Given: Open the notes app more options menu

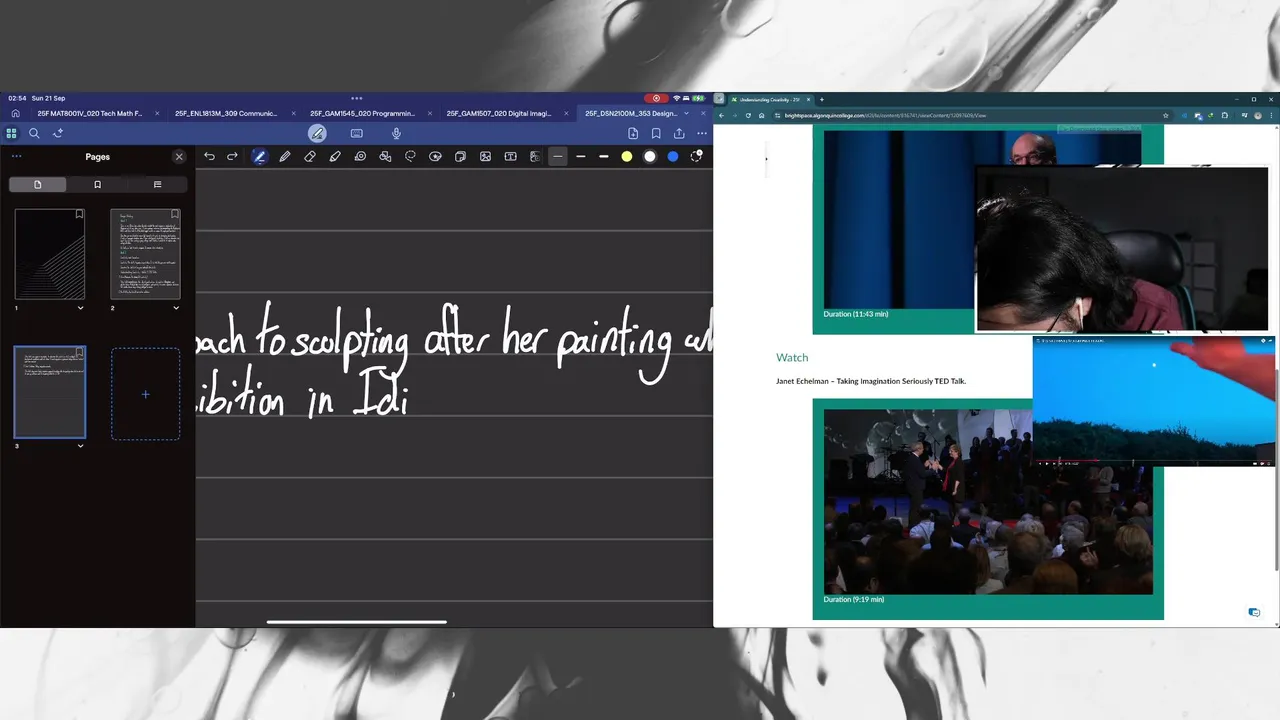Looking at the screenshot, I should click(x=702, y=133).
